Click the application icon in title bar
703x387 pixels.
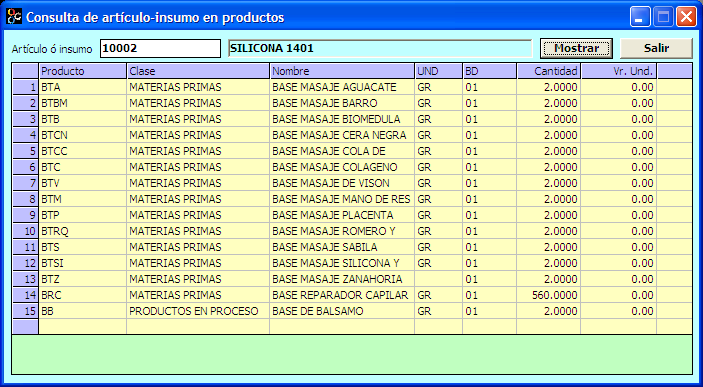[x=14, y=17]
